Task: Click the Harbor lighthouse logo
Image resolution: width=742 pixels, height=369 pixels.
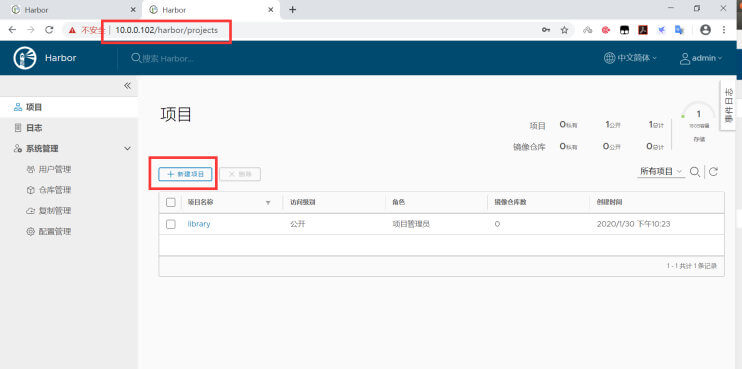Action: pyautogui.click(x=25, y=58)
